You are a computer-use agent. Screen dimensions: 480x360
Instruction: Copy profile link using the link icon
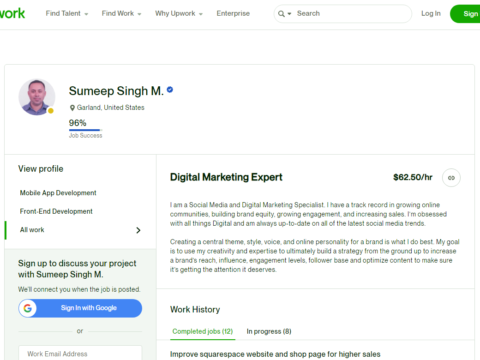451,178
